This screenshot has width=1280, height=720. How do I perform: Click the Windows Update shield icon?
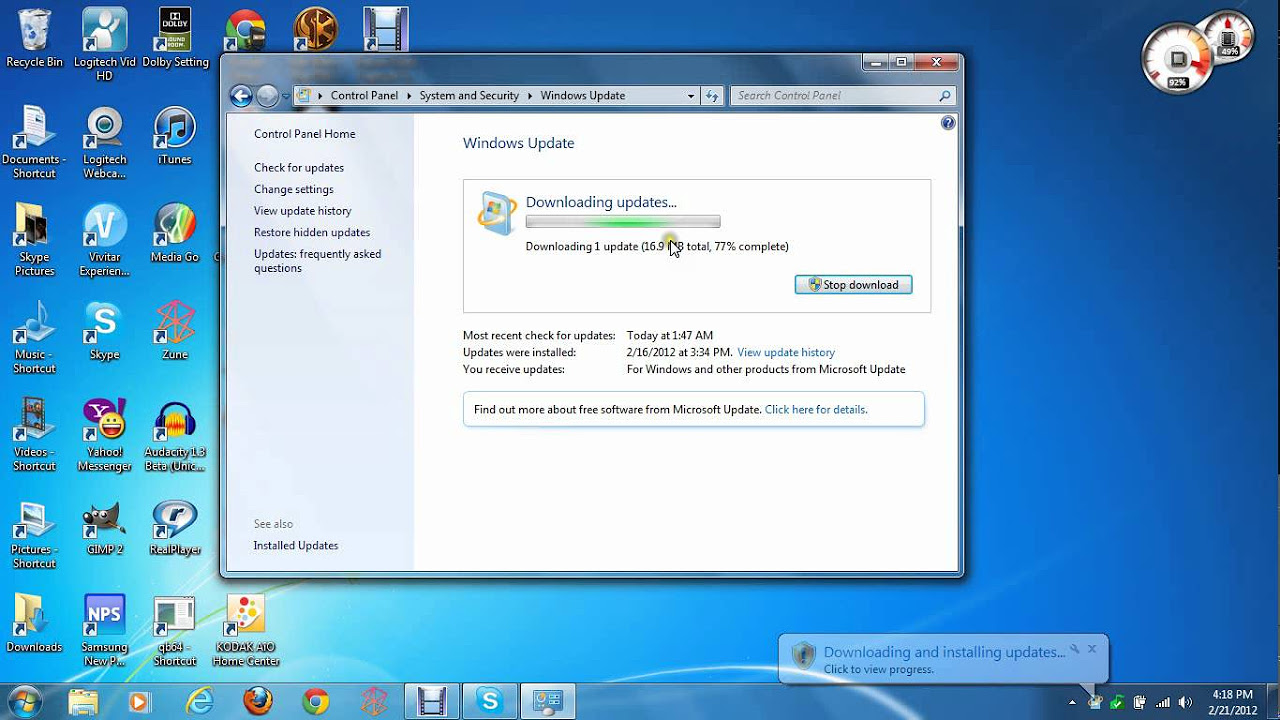pos(497,212)
